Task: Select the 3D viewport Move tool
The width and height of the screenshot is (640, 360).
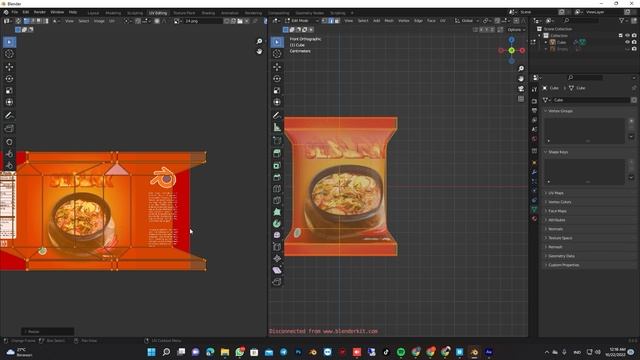Action: (277, 67)
